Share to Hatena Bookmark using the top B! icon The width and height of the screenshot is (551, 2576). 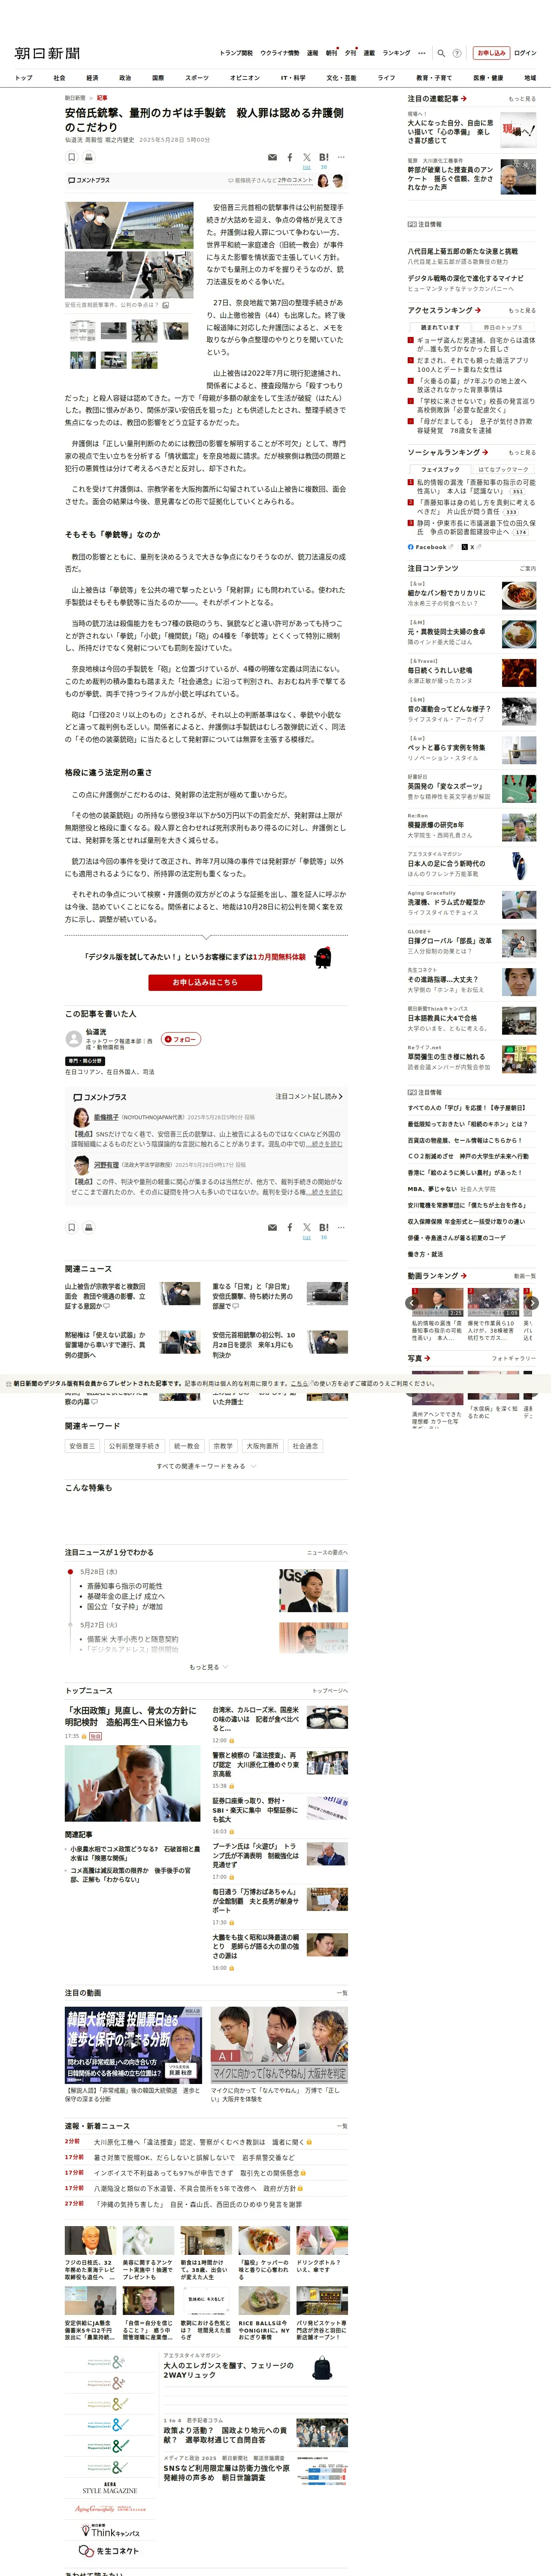pos(324,157)
